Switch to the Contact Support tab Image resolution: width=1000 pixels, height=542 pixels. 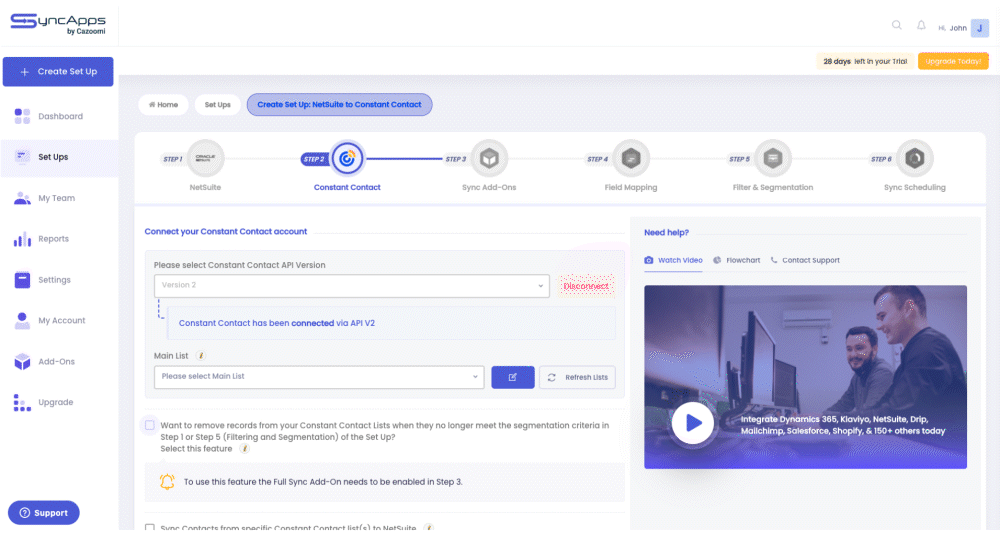tap(805, 260)
